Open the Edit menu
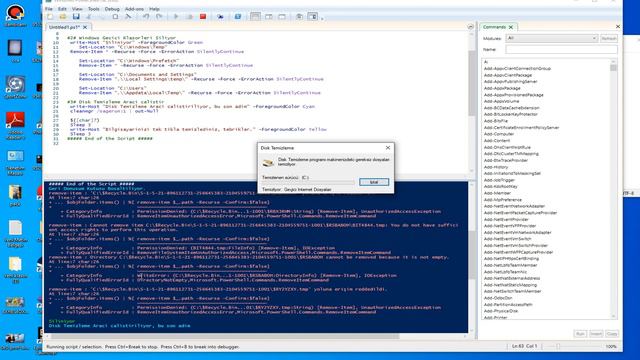This screenshot has width=640, height=360. [62, 9]
